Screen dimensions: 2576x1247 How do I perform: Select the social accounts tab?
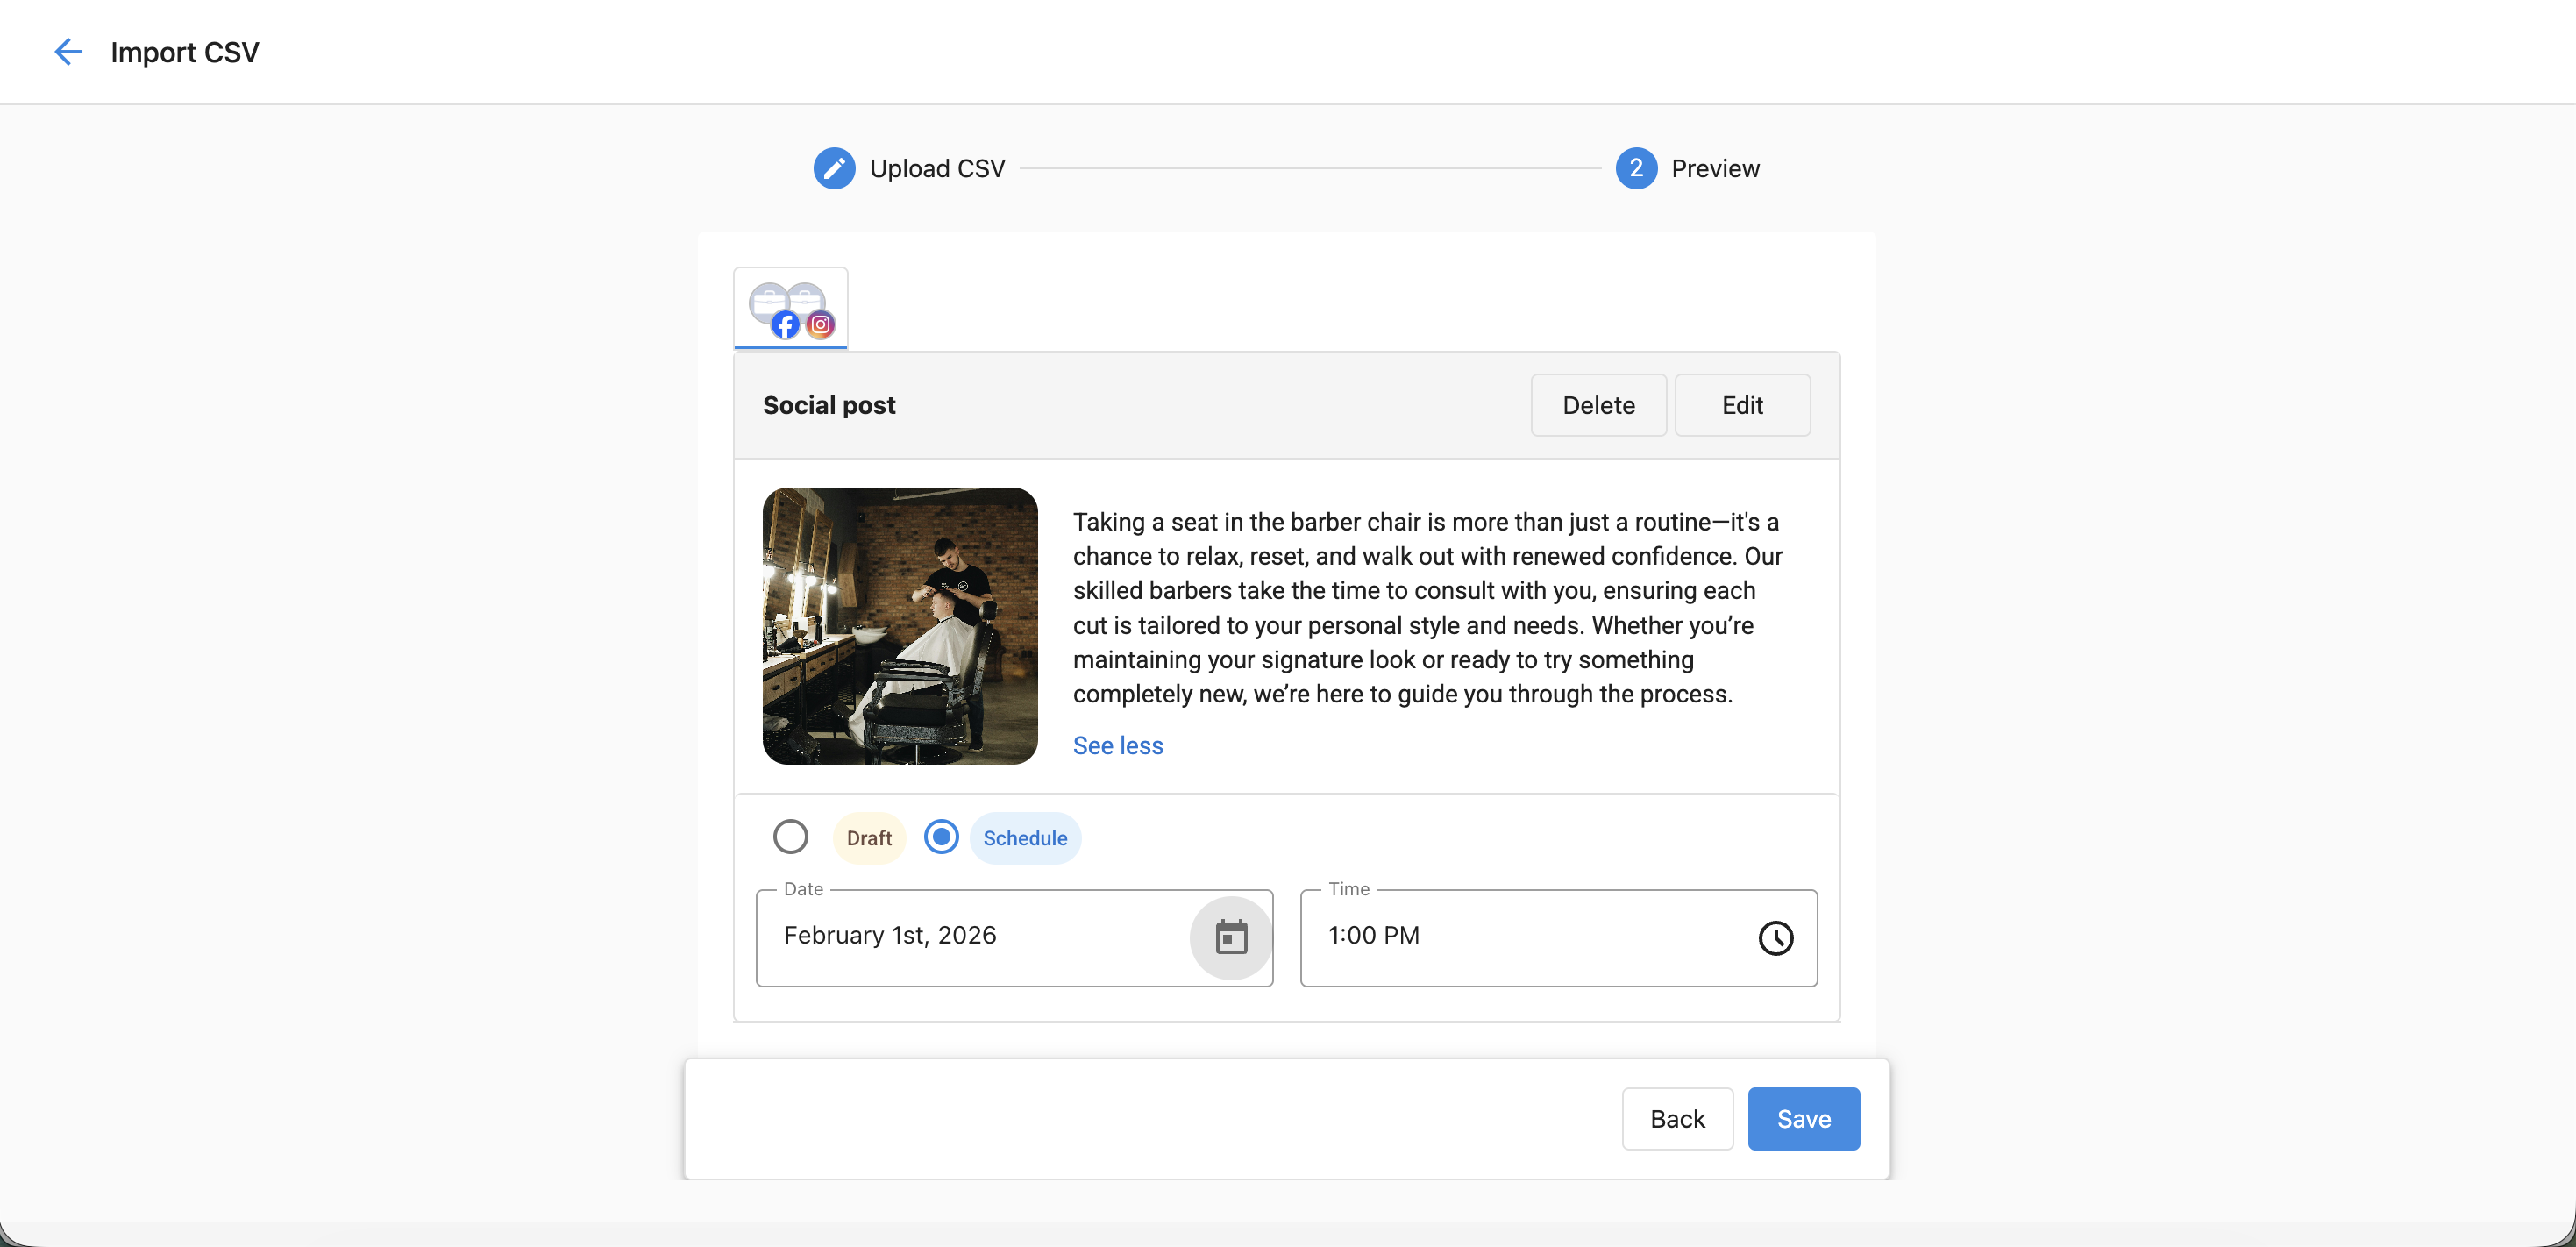point(790,308)
